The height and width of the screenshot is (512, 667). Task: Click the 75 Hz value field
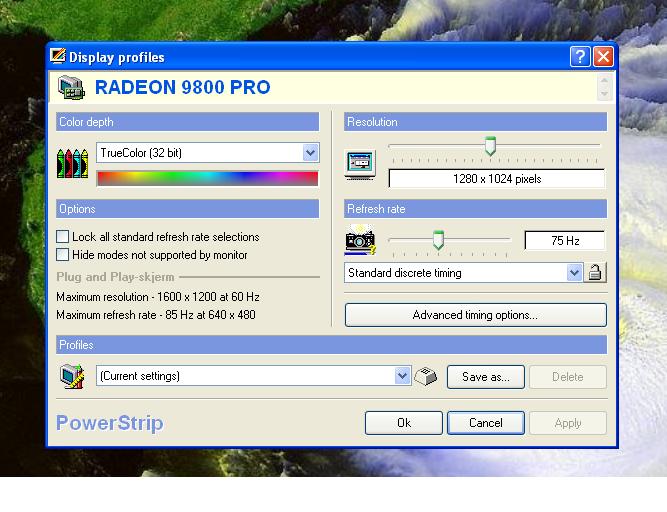[x=565, y=241]
